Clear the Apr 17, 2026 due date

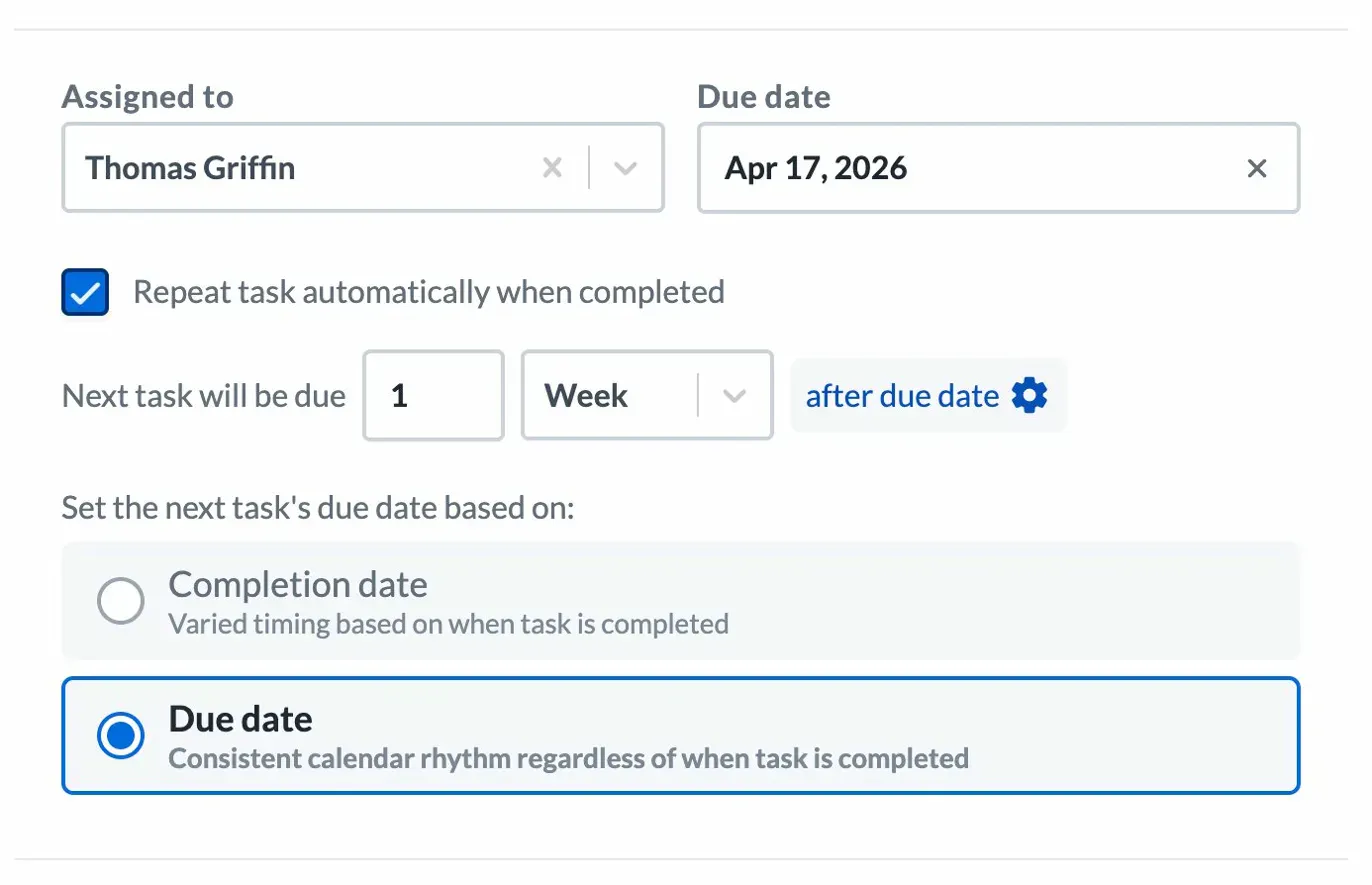click(x=1257, y=168)
